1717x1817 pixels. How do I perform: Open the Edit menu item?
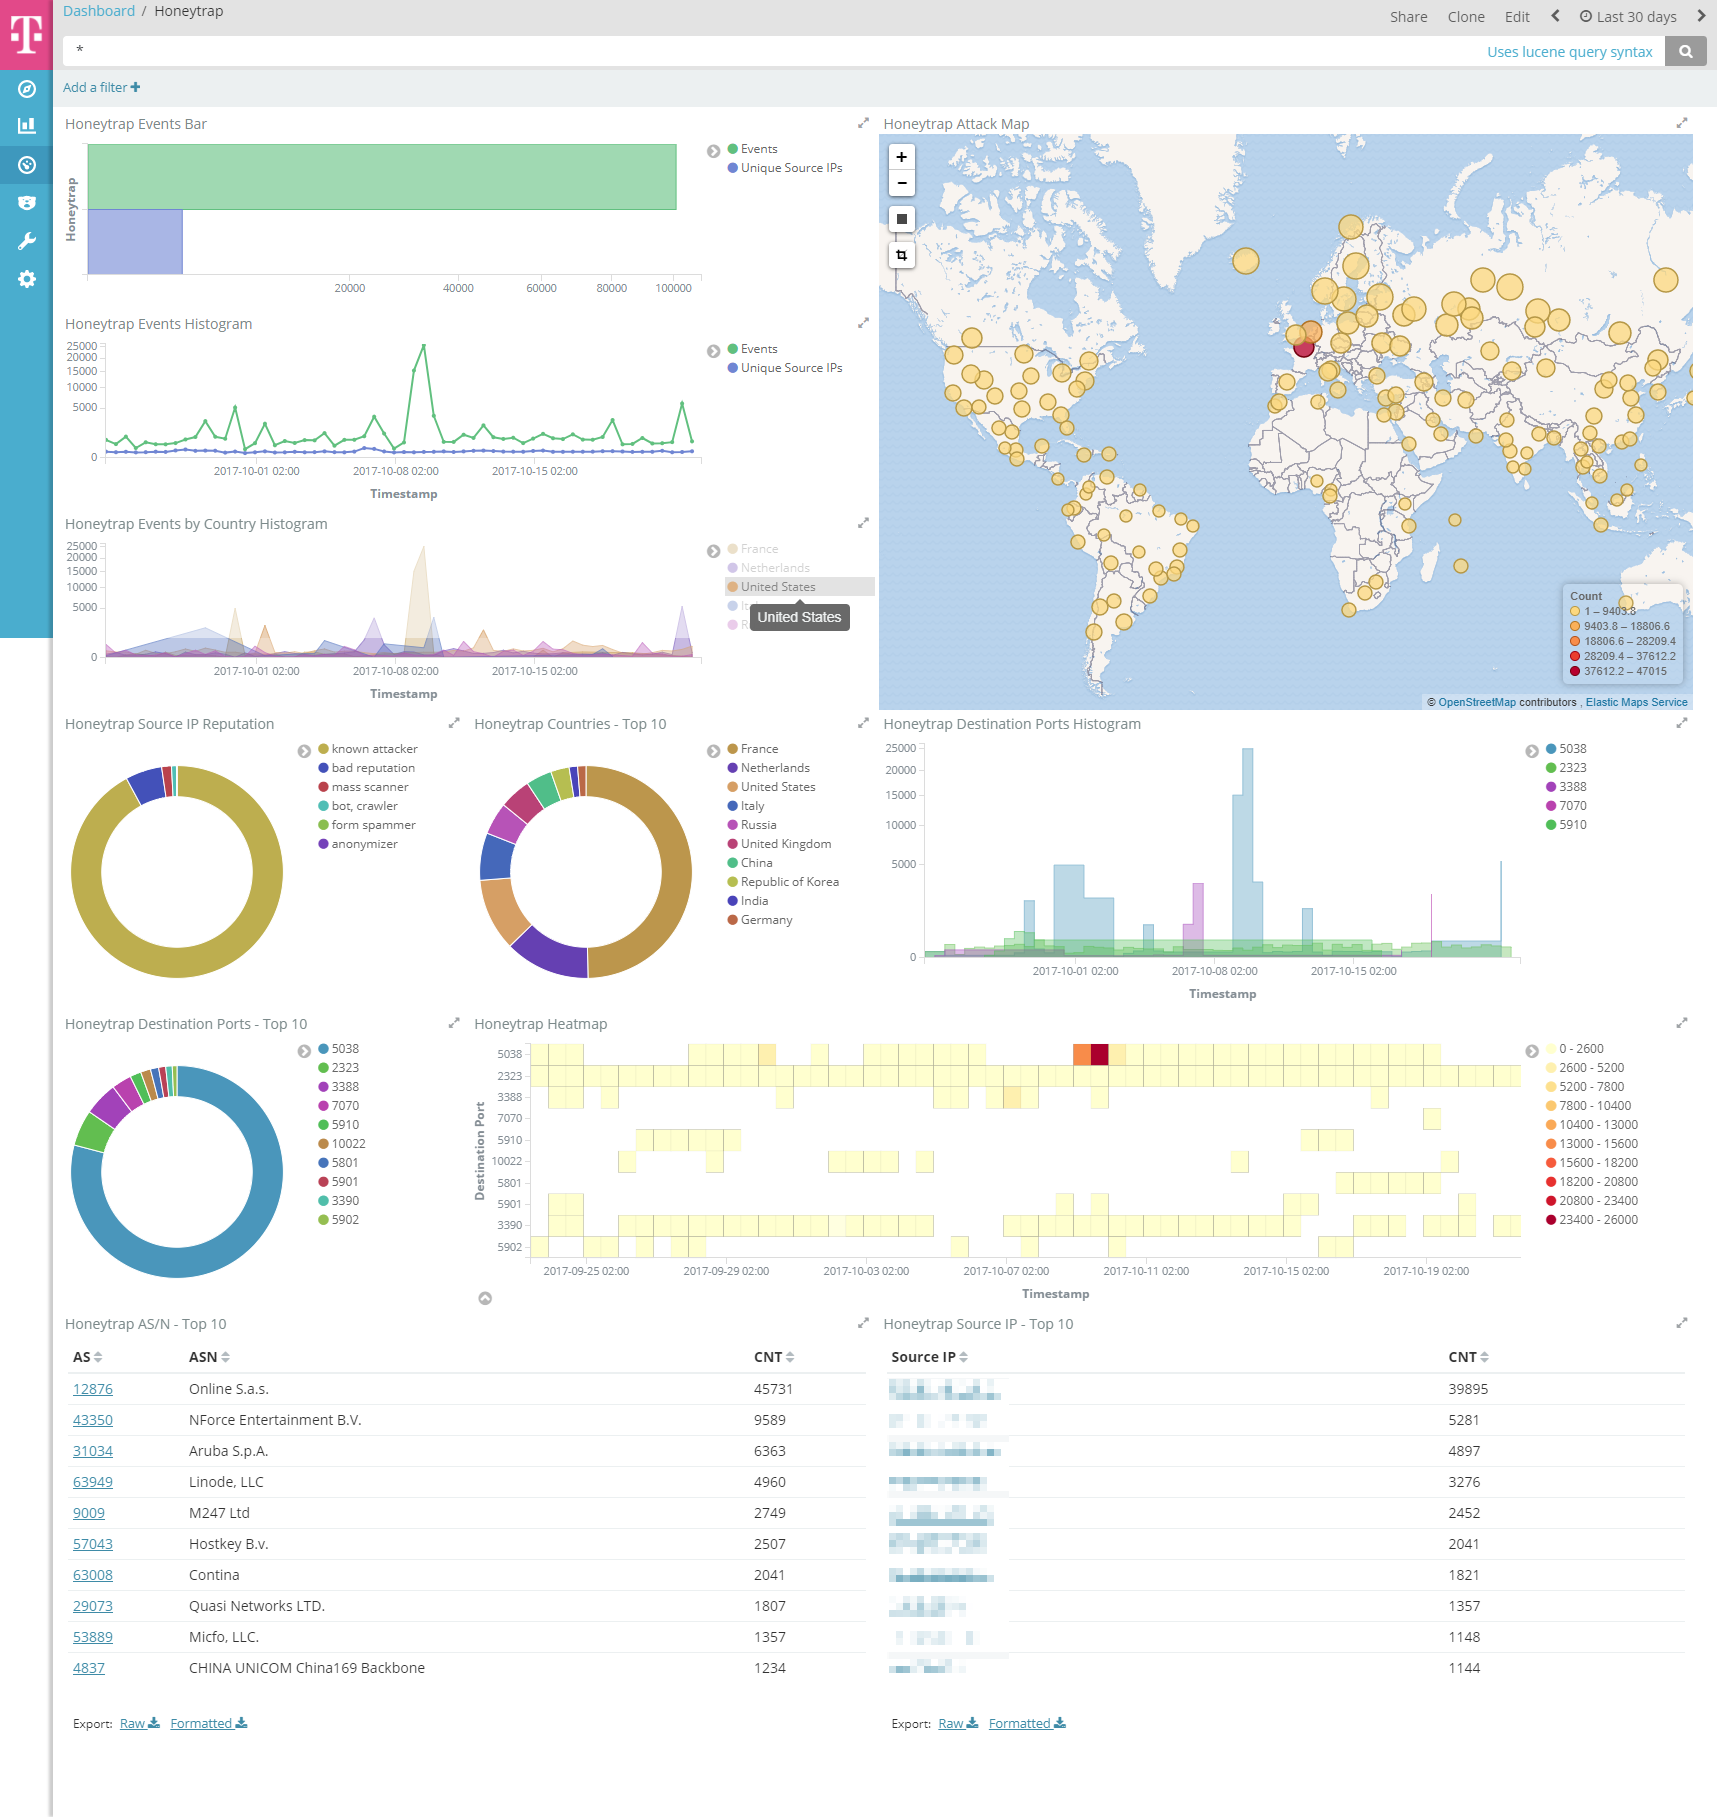1516,16
